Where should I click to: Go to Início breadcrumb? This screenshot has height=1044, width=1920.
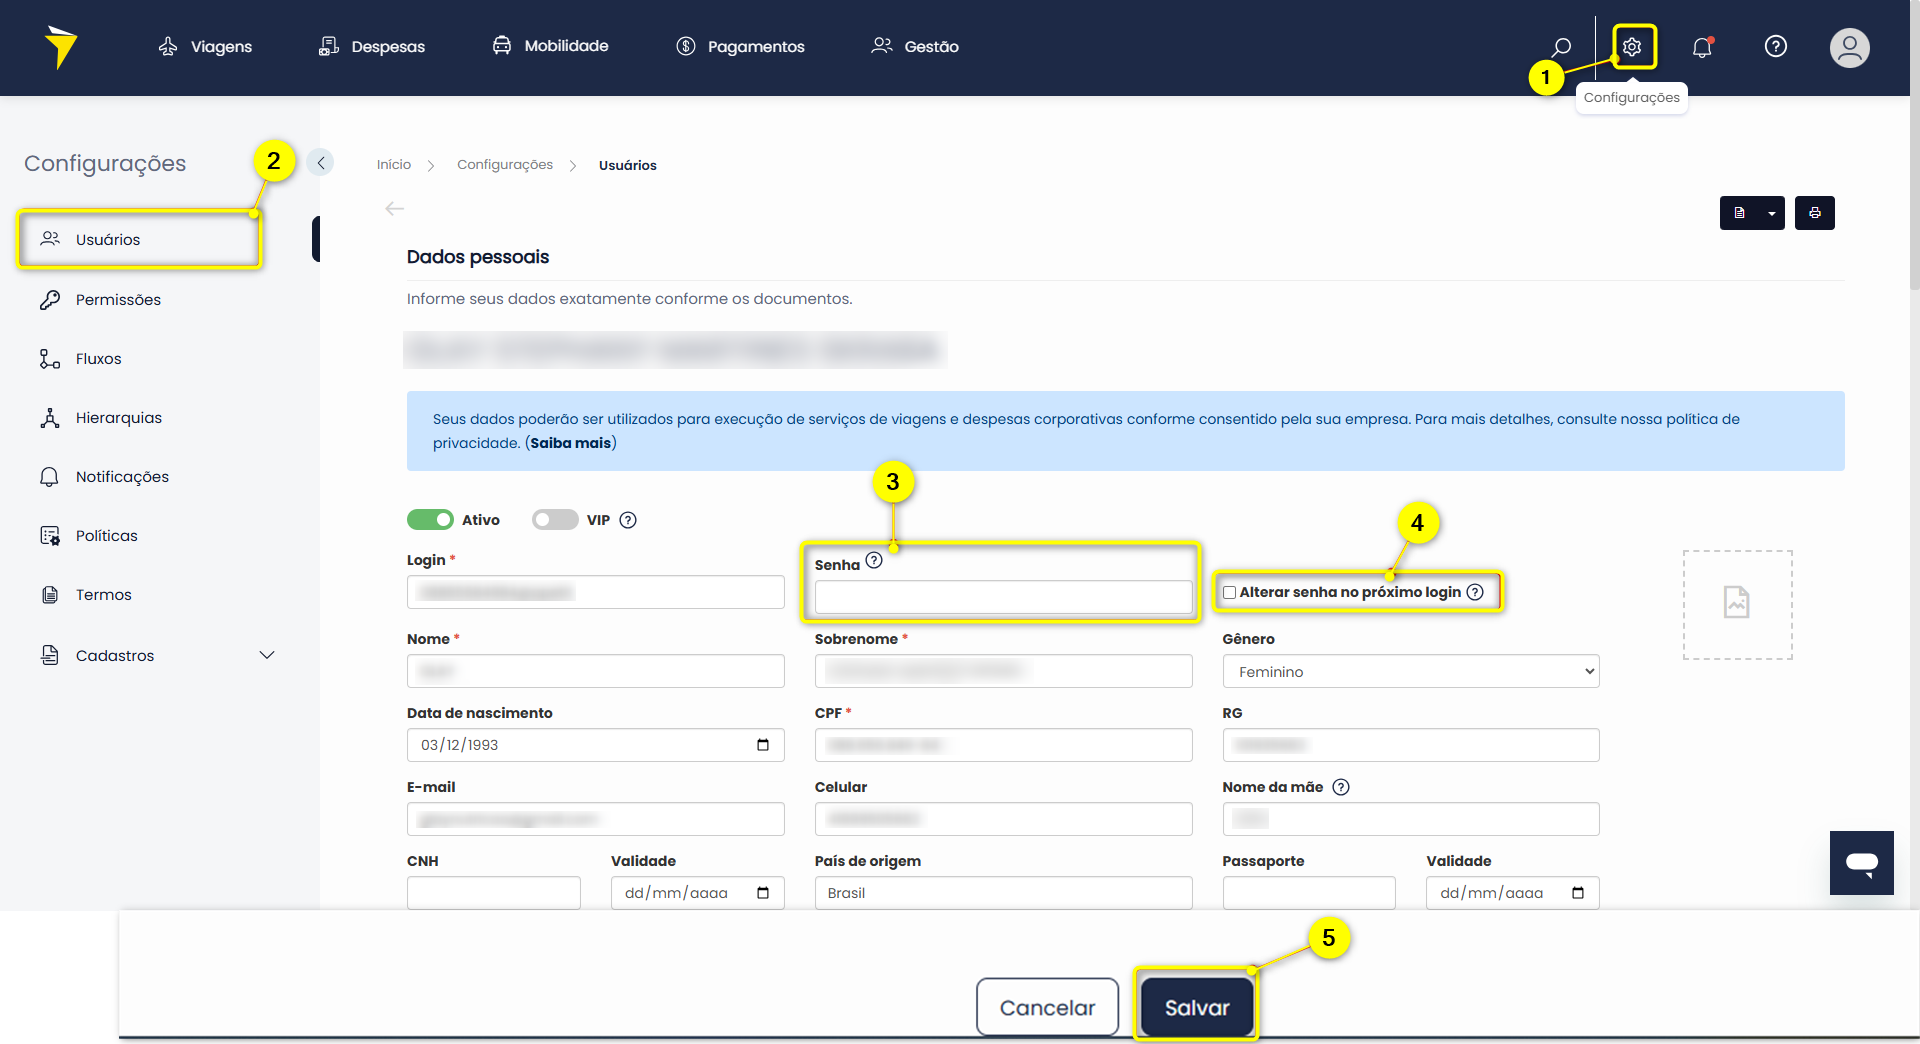tap(394, 165)
